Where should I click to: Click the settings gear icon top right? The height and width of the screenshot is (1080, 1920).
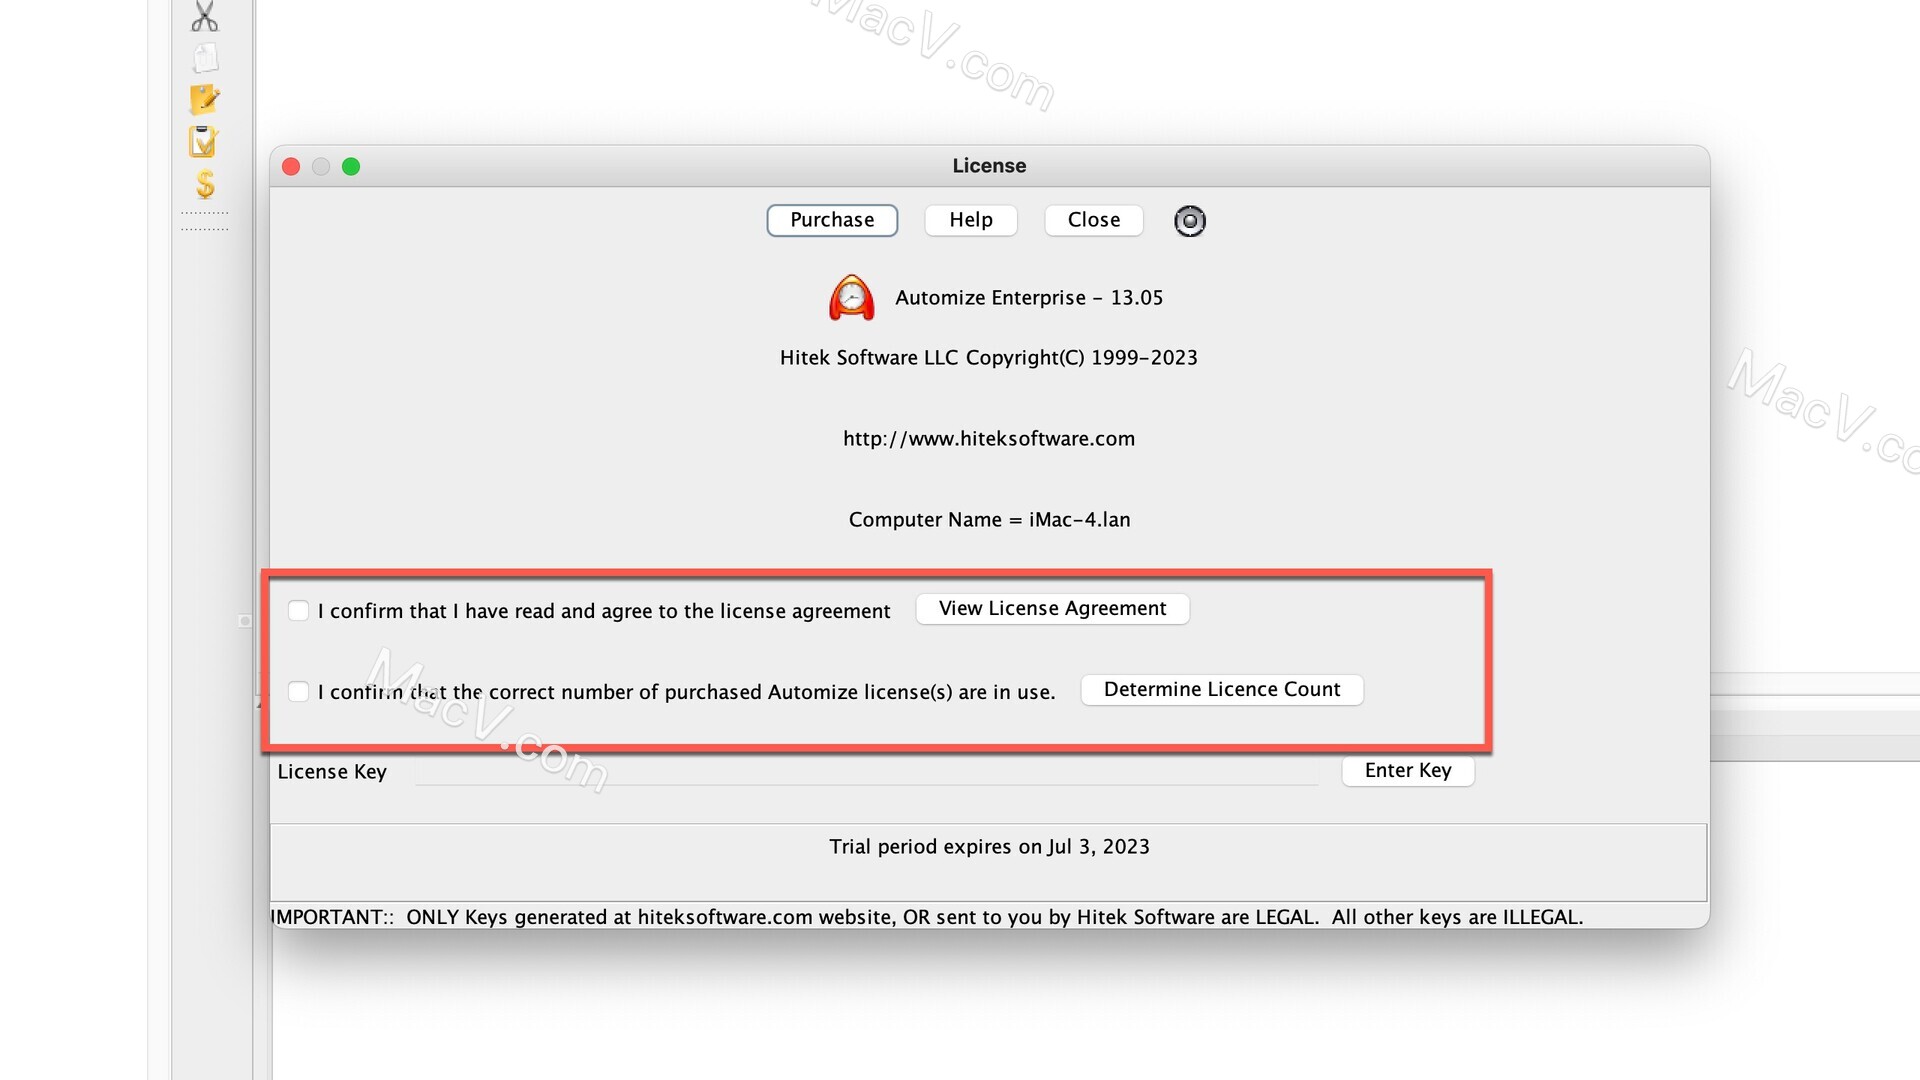point(1189,220)
